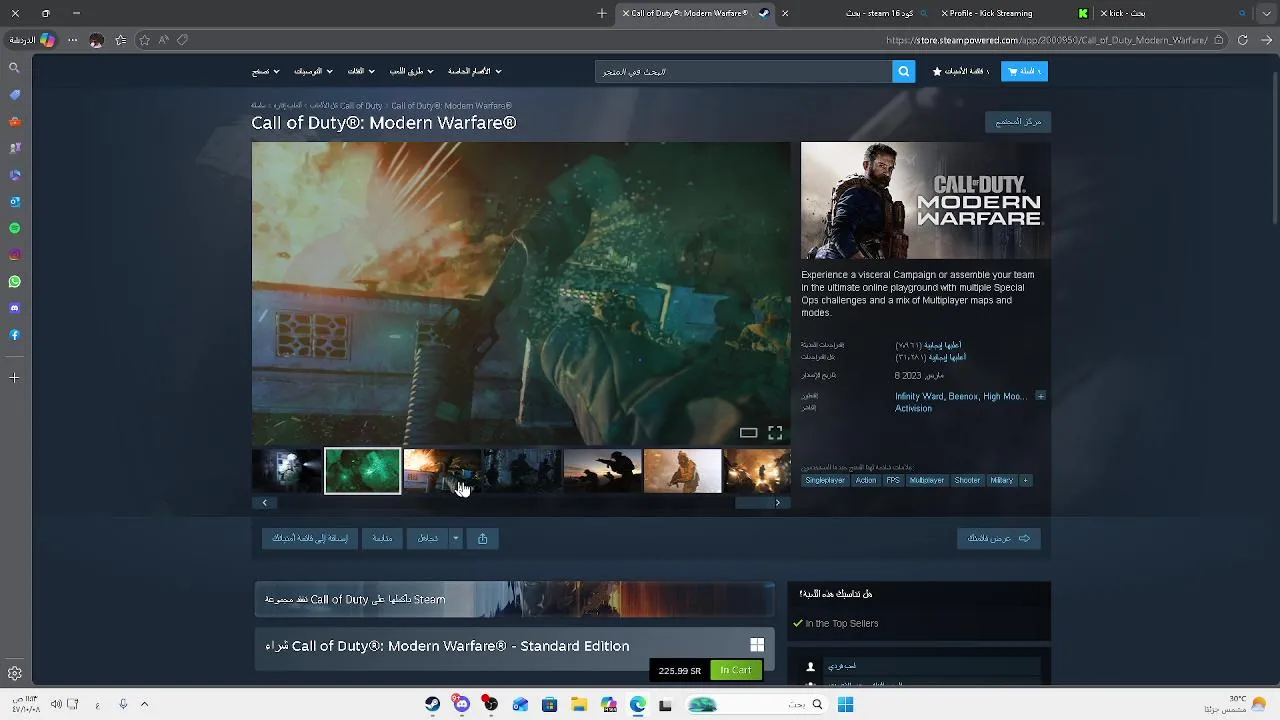
Task: Click the Military tag
Action: (1002, 480)
